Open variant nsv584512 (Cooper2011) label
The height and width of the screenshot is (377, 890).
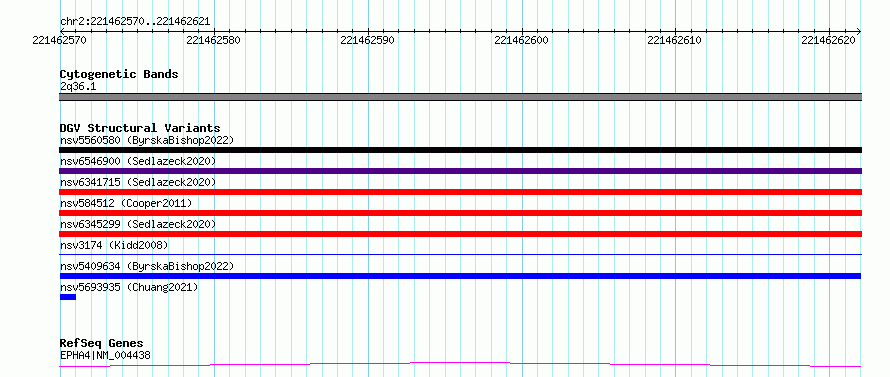[x=126, y=203]
